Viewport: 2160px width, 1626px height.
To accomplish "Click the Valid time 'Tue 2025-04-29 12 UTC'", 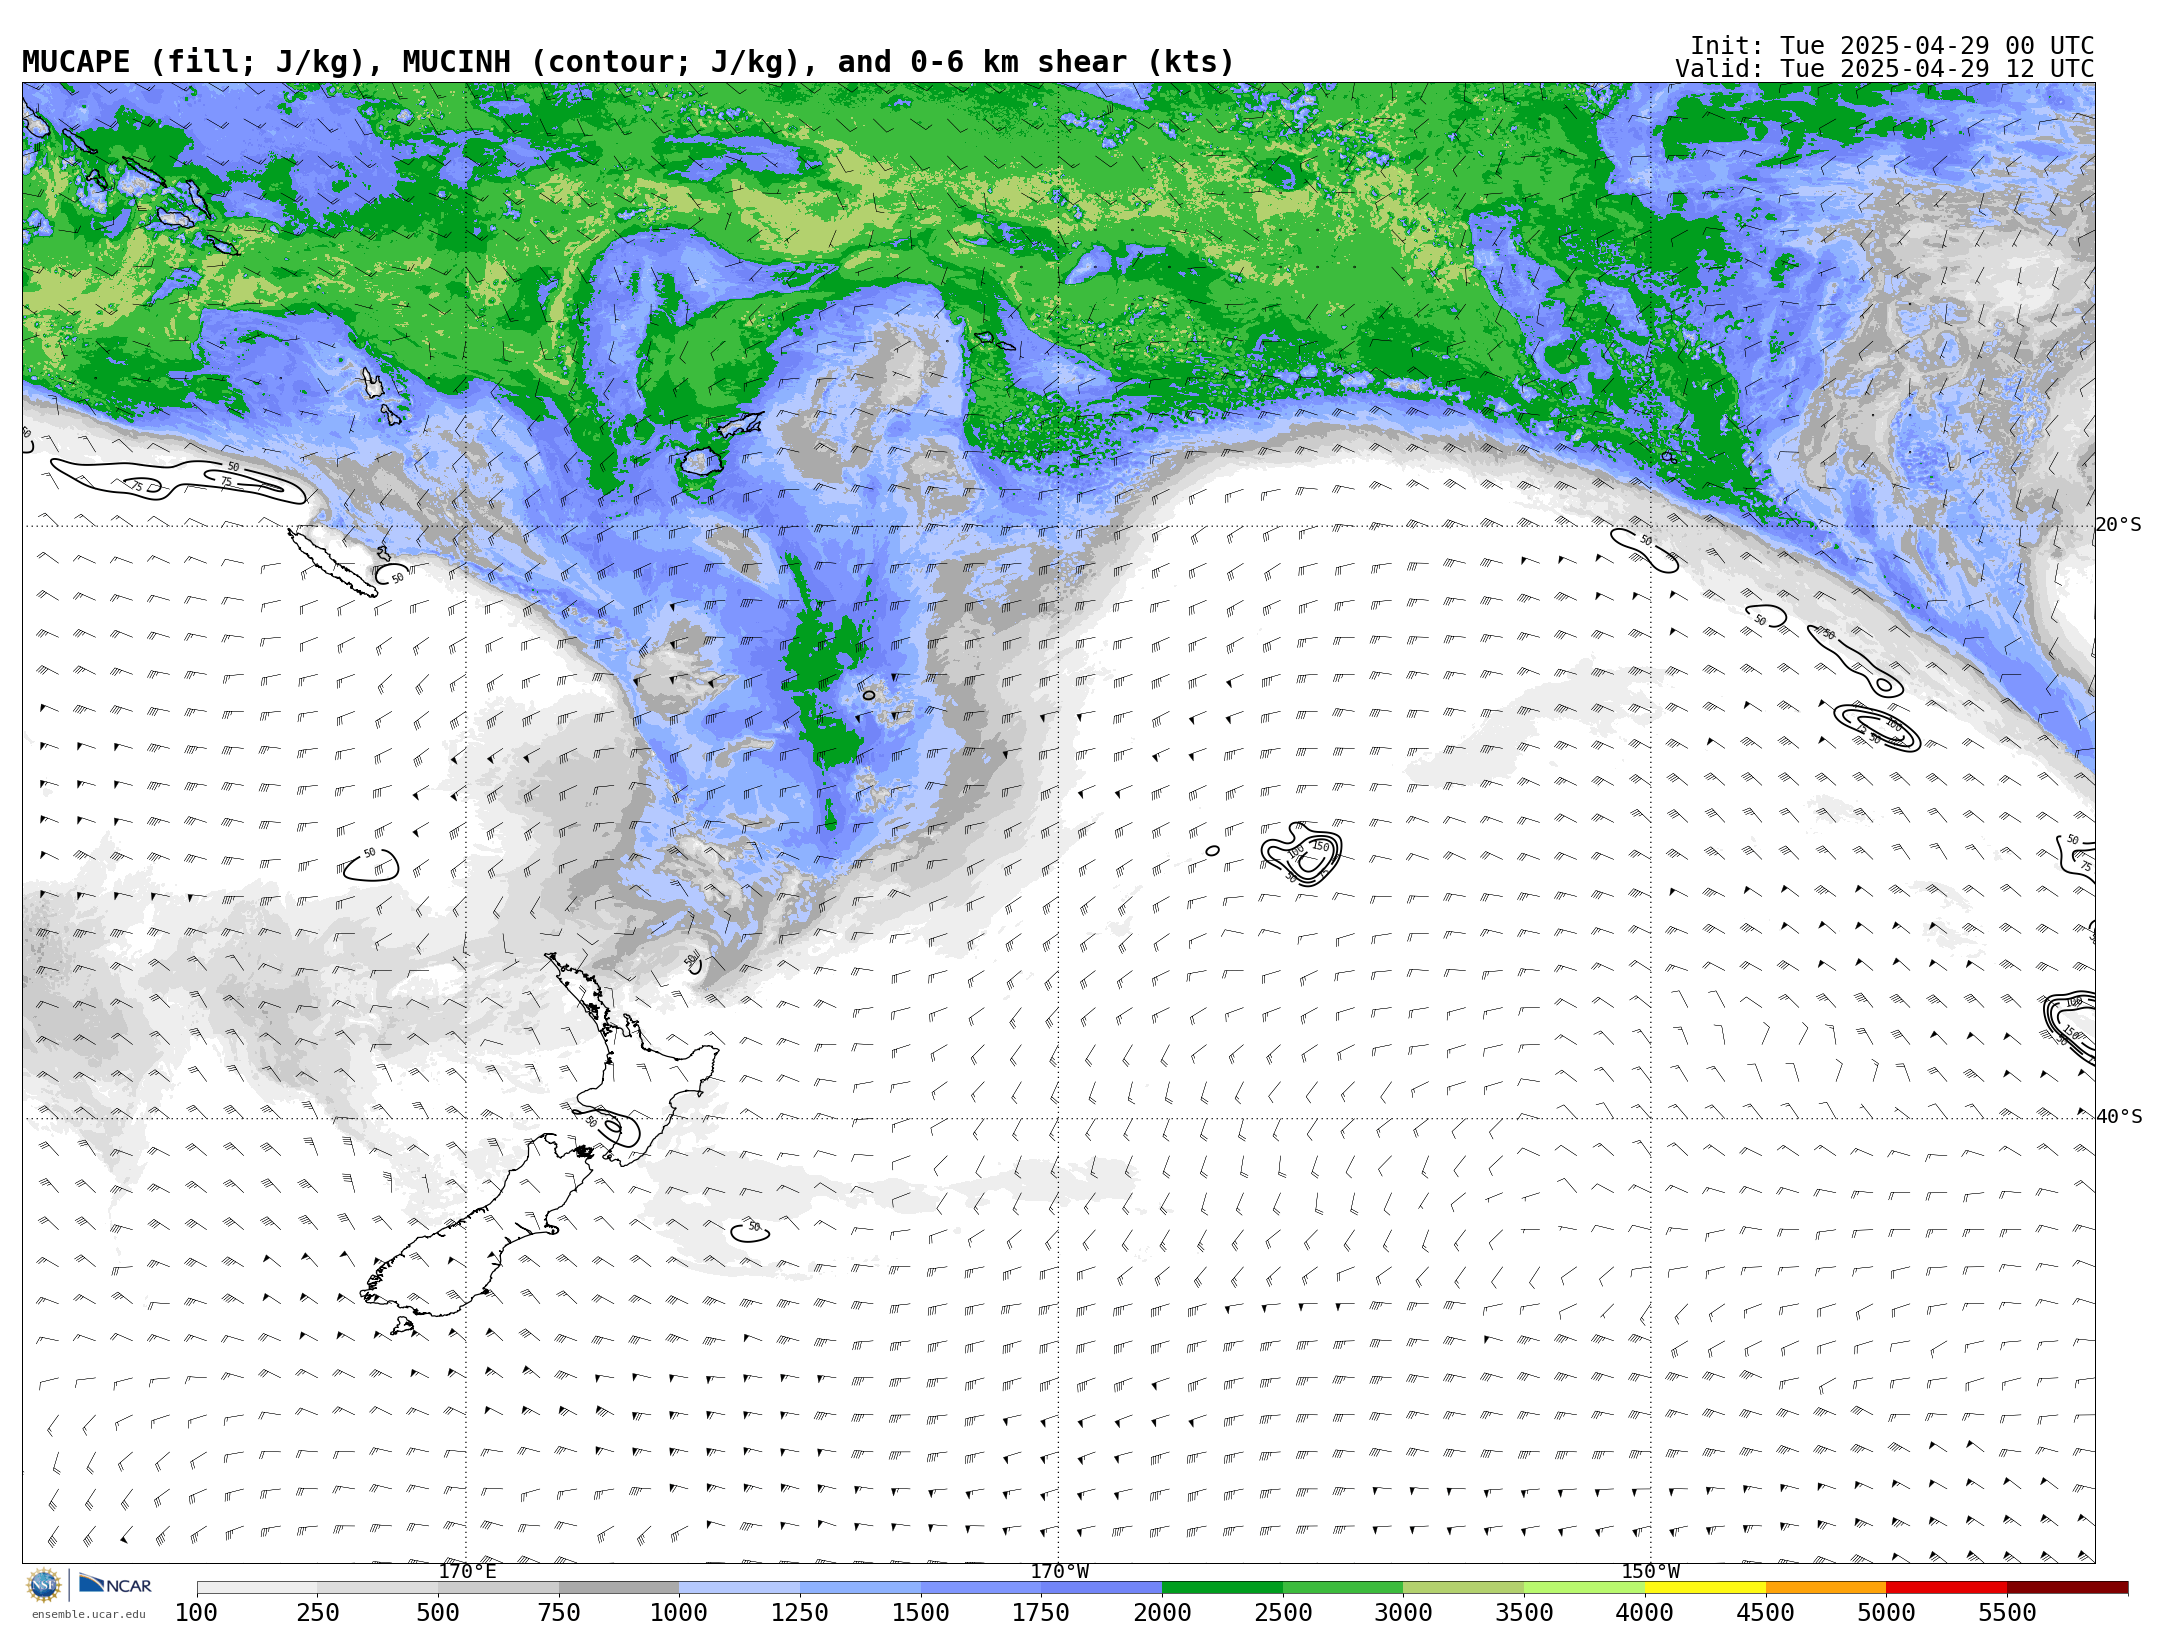I will (x=1936, y=69).
